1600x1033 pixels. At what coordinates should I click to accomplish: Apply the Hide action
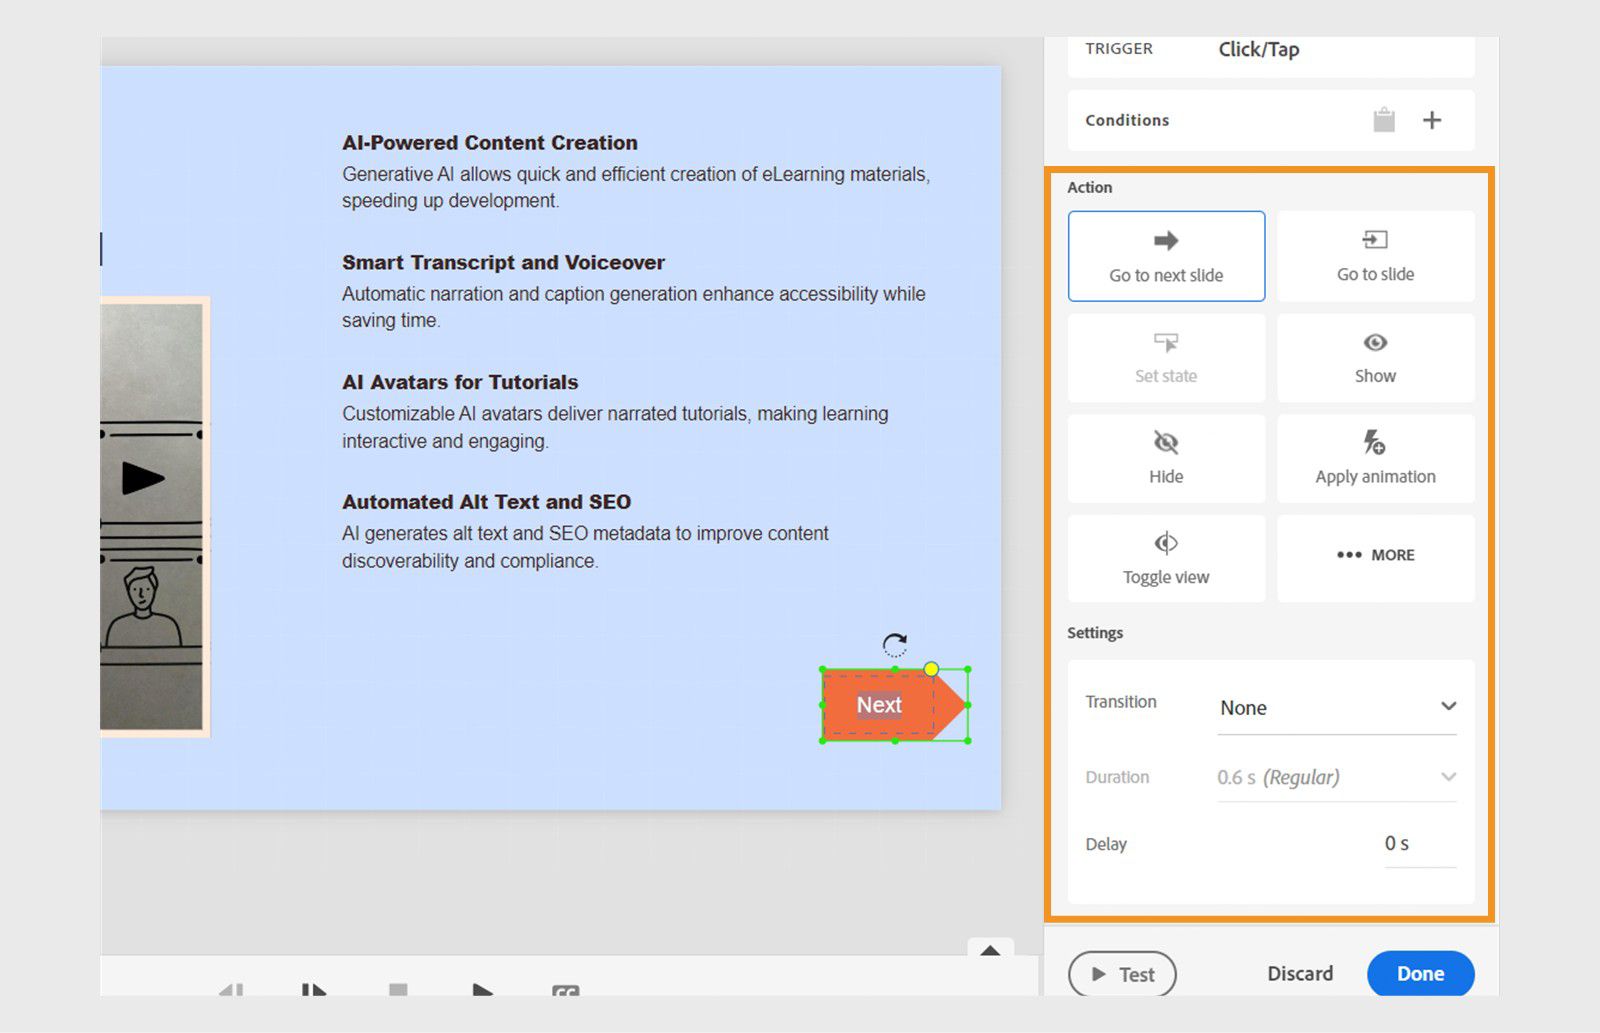pos(1166,458)
